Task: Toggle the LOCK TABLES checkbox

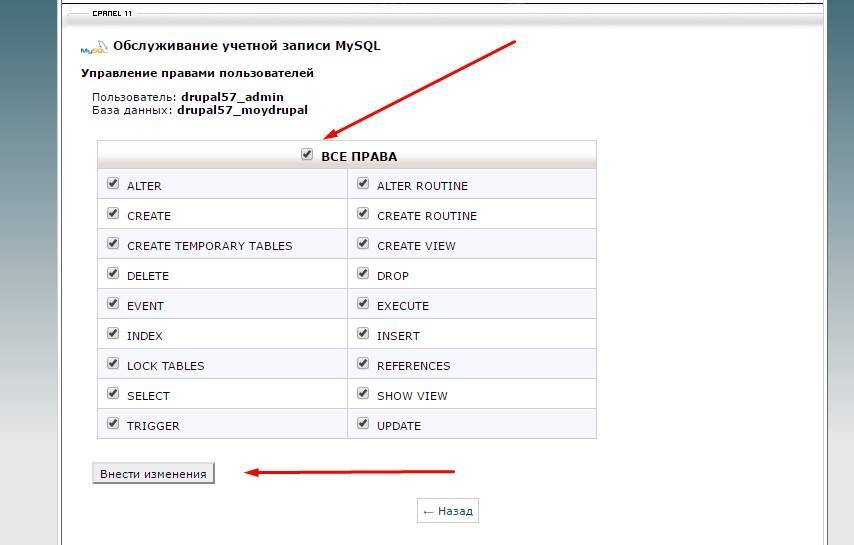Action: tap(113, 363)
